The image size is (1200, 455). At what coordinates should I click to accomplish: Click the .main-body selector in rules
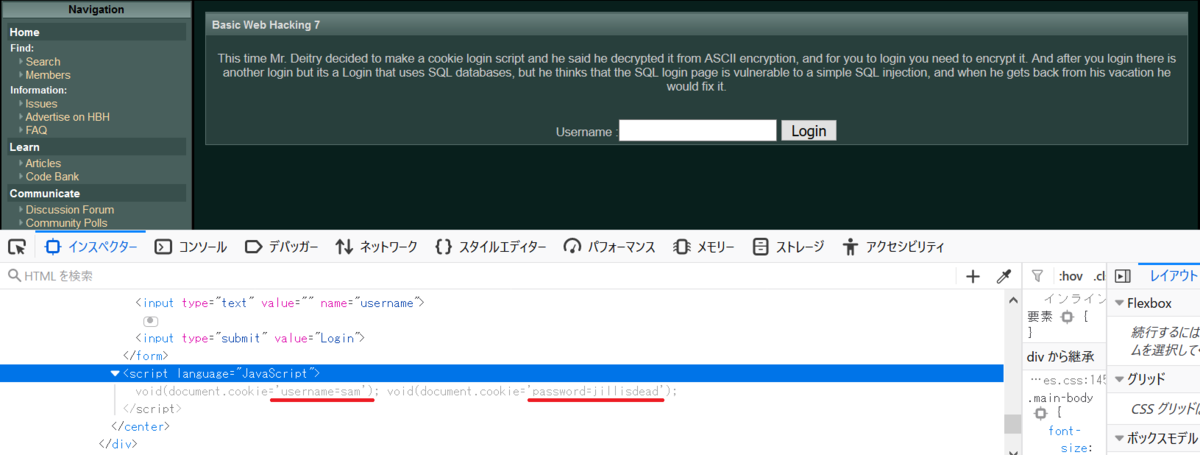[1061, 398]
